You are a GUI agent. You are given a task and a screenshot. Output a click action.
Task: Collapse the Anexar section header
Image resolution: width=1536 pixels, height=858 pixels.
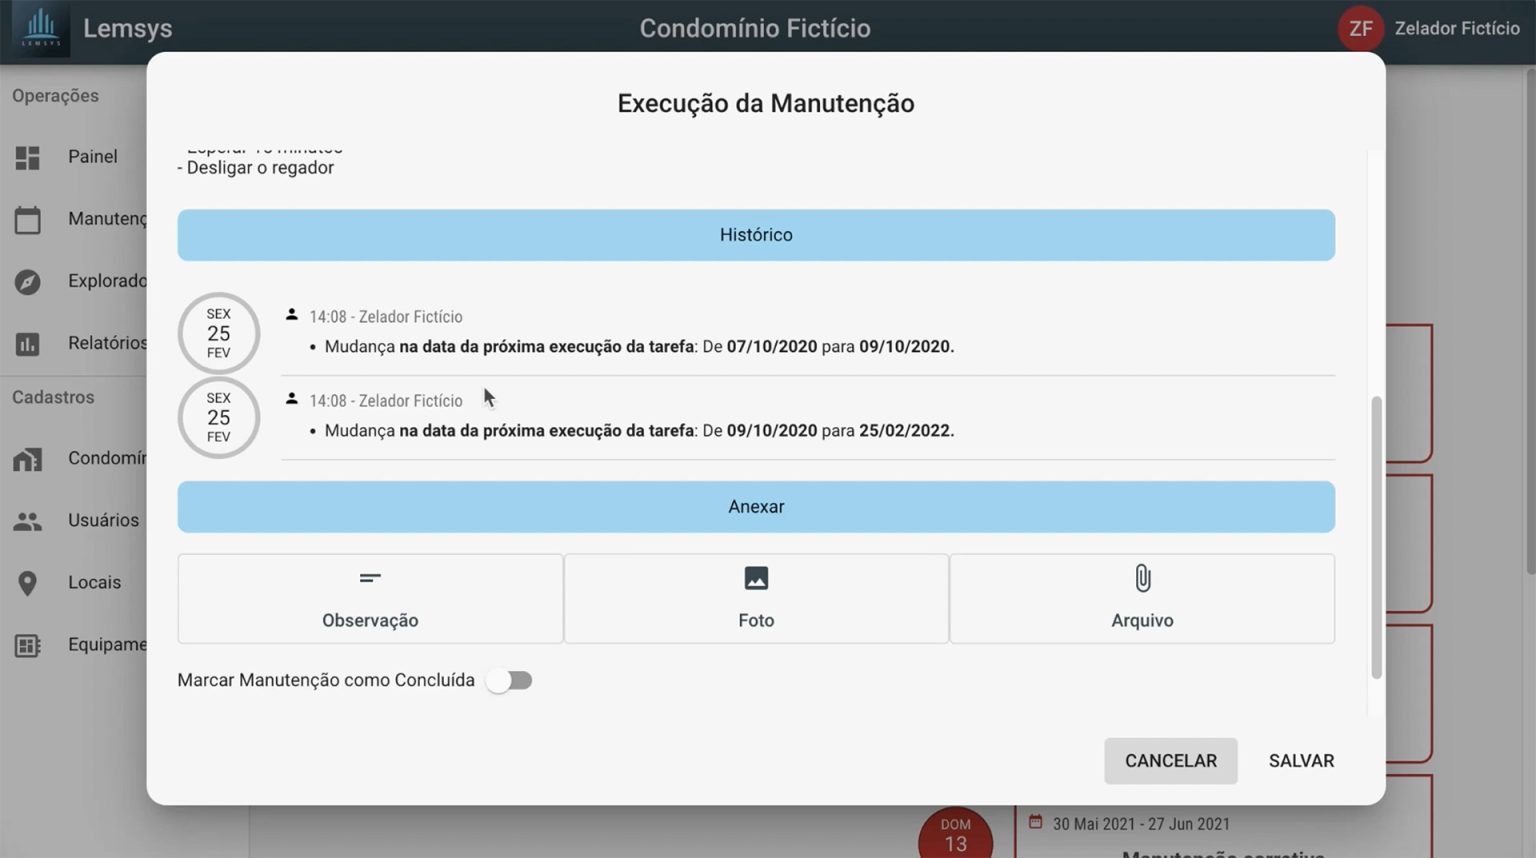(x=756, y=507)
